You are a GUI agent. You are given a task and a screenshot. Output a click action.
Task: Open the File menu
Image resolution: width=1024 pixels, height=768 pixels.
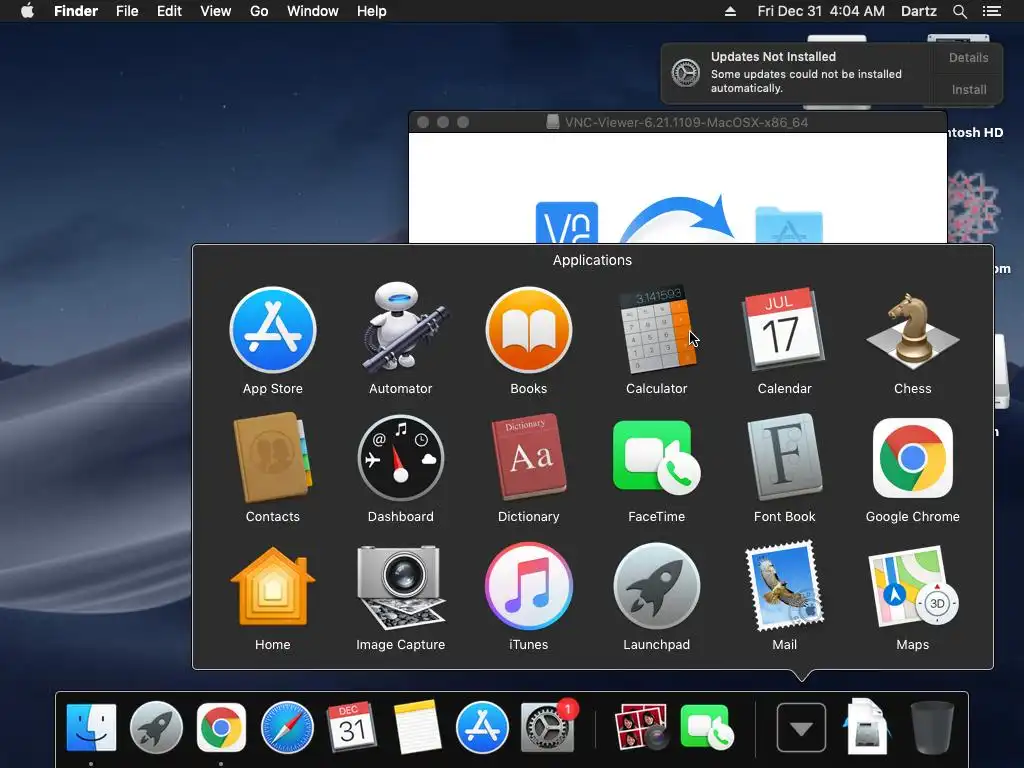127,11
